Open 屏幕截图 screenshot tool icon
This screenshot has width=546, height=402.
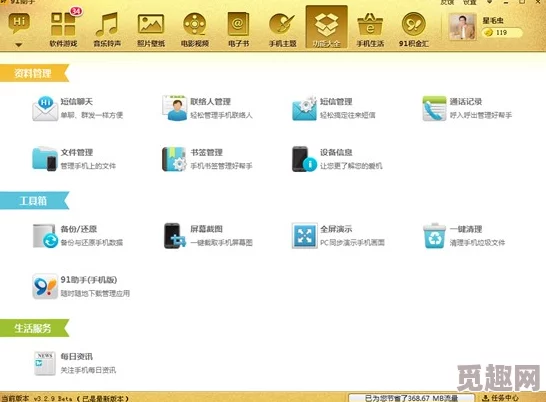click(175, 236)
